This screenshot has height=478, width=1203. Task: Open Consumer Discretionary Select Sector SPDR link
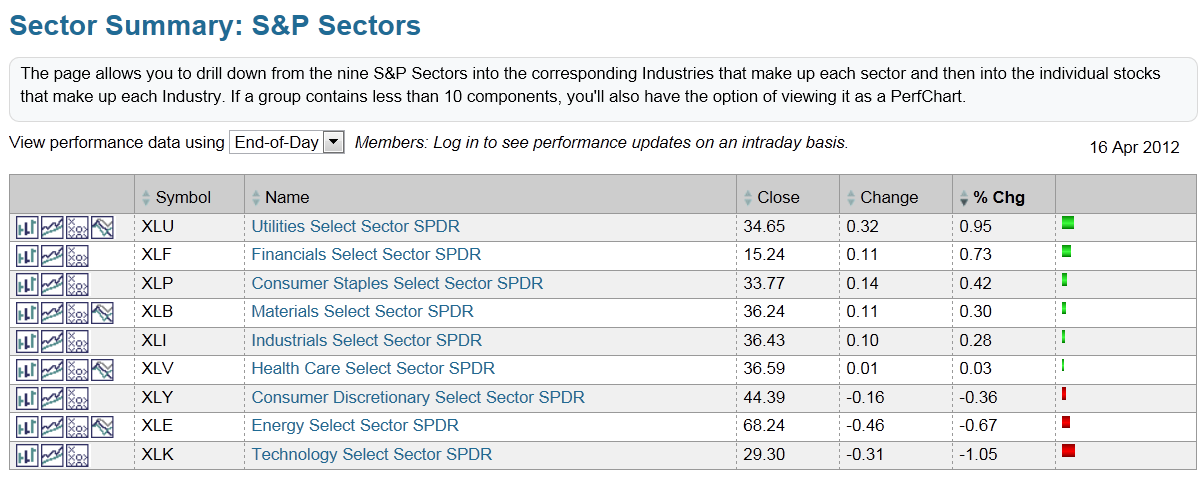[418, 397]
